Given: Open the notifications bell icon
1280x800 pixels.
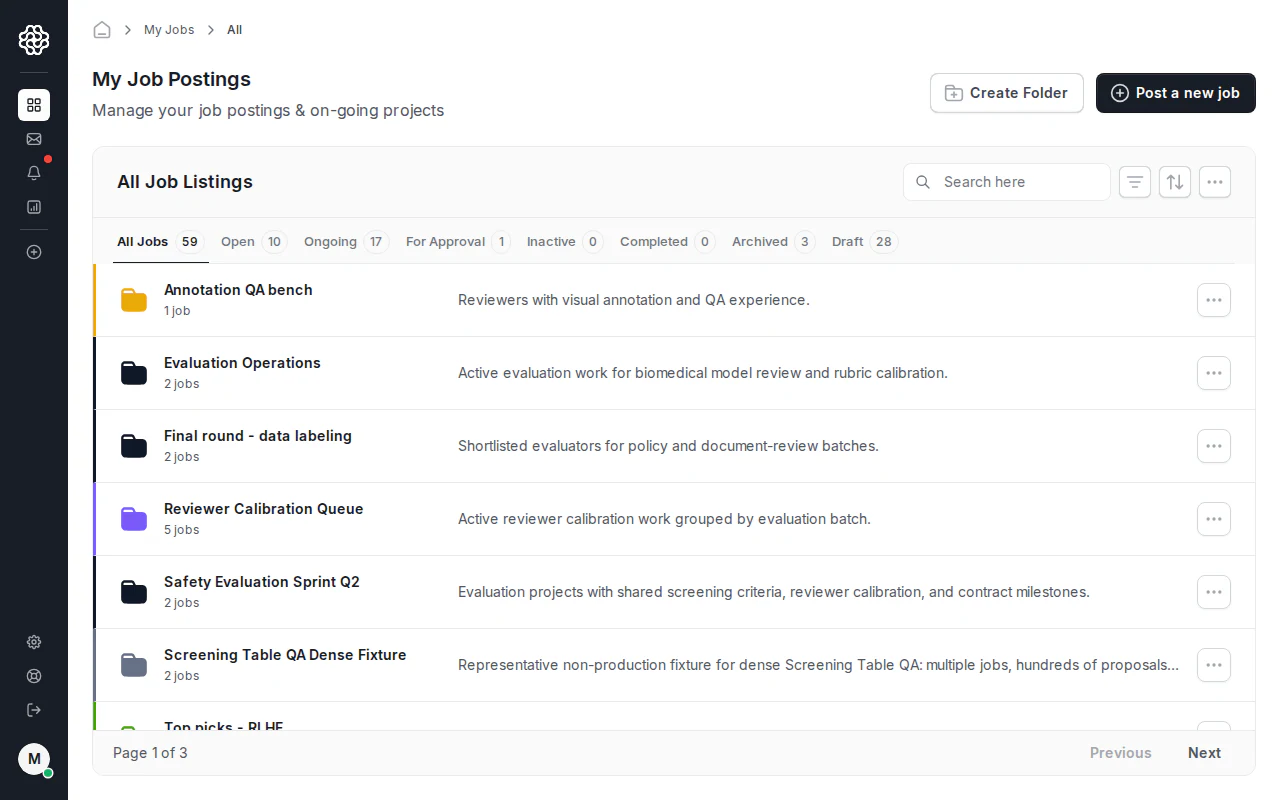Looking at the screenshot, I should pyautogui.click(x=34, y=173).
